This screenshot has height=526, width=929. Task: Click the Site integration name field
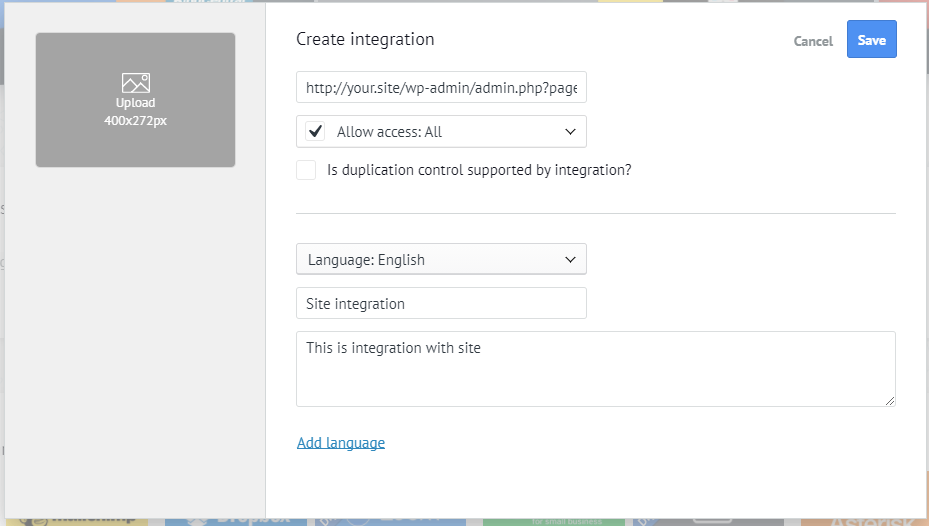click(x=441, y=303)
